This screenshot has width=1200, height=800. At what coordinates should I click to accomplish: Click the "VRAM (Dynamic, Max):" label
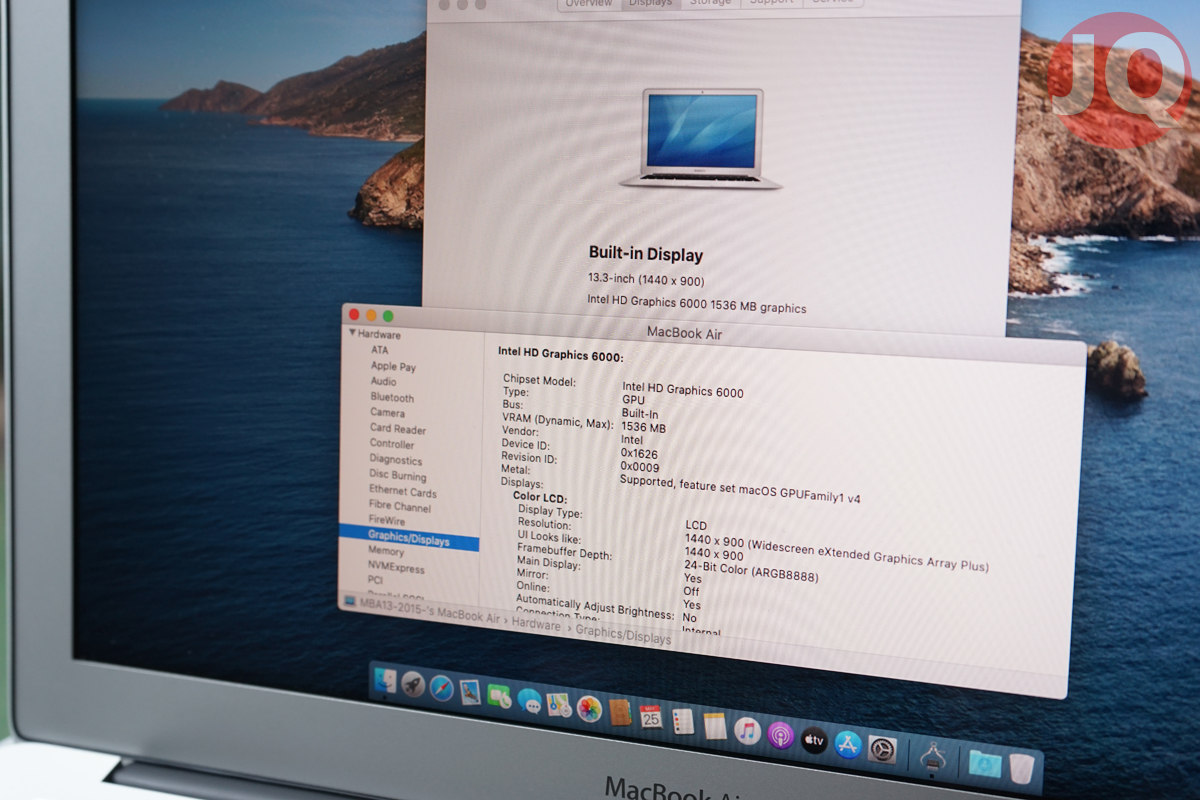coord(558,422)
